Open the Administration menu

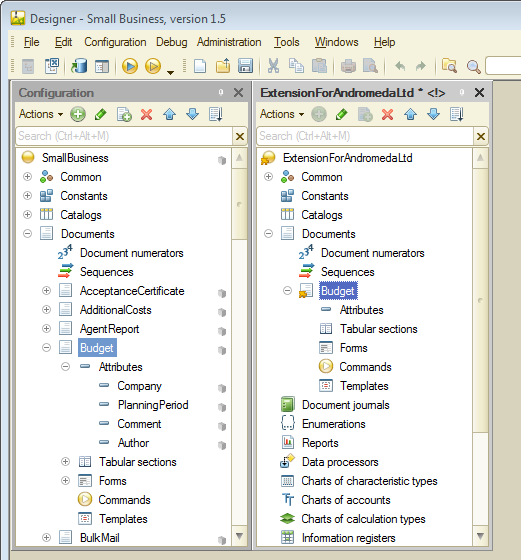click(229, 42)
